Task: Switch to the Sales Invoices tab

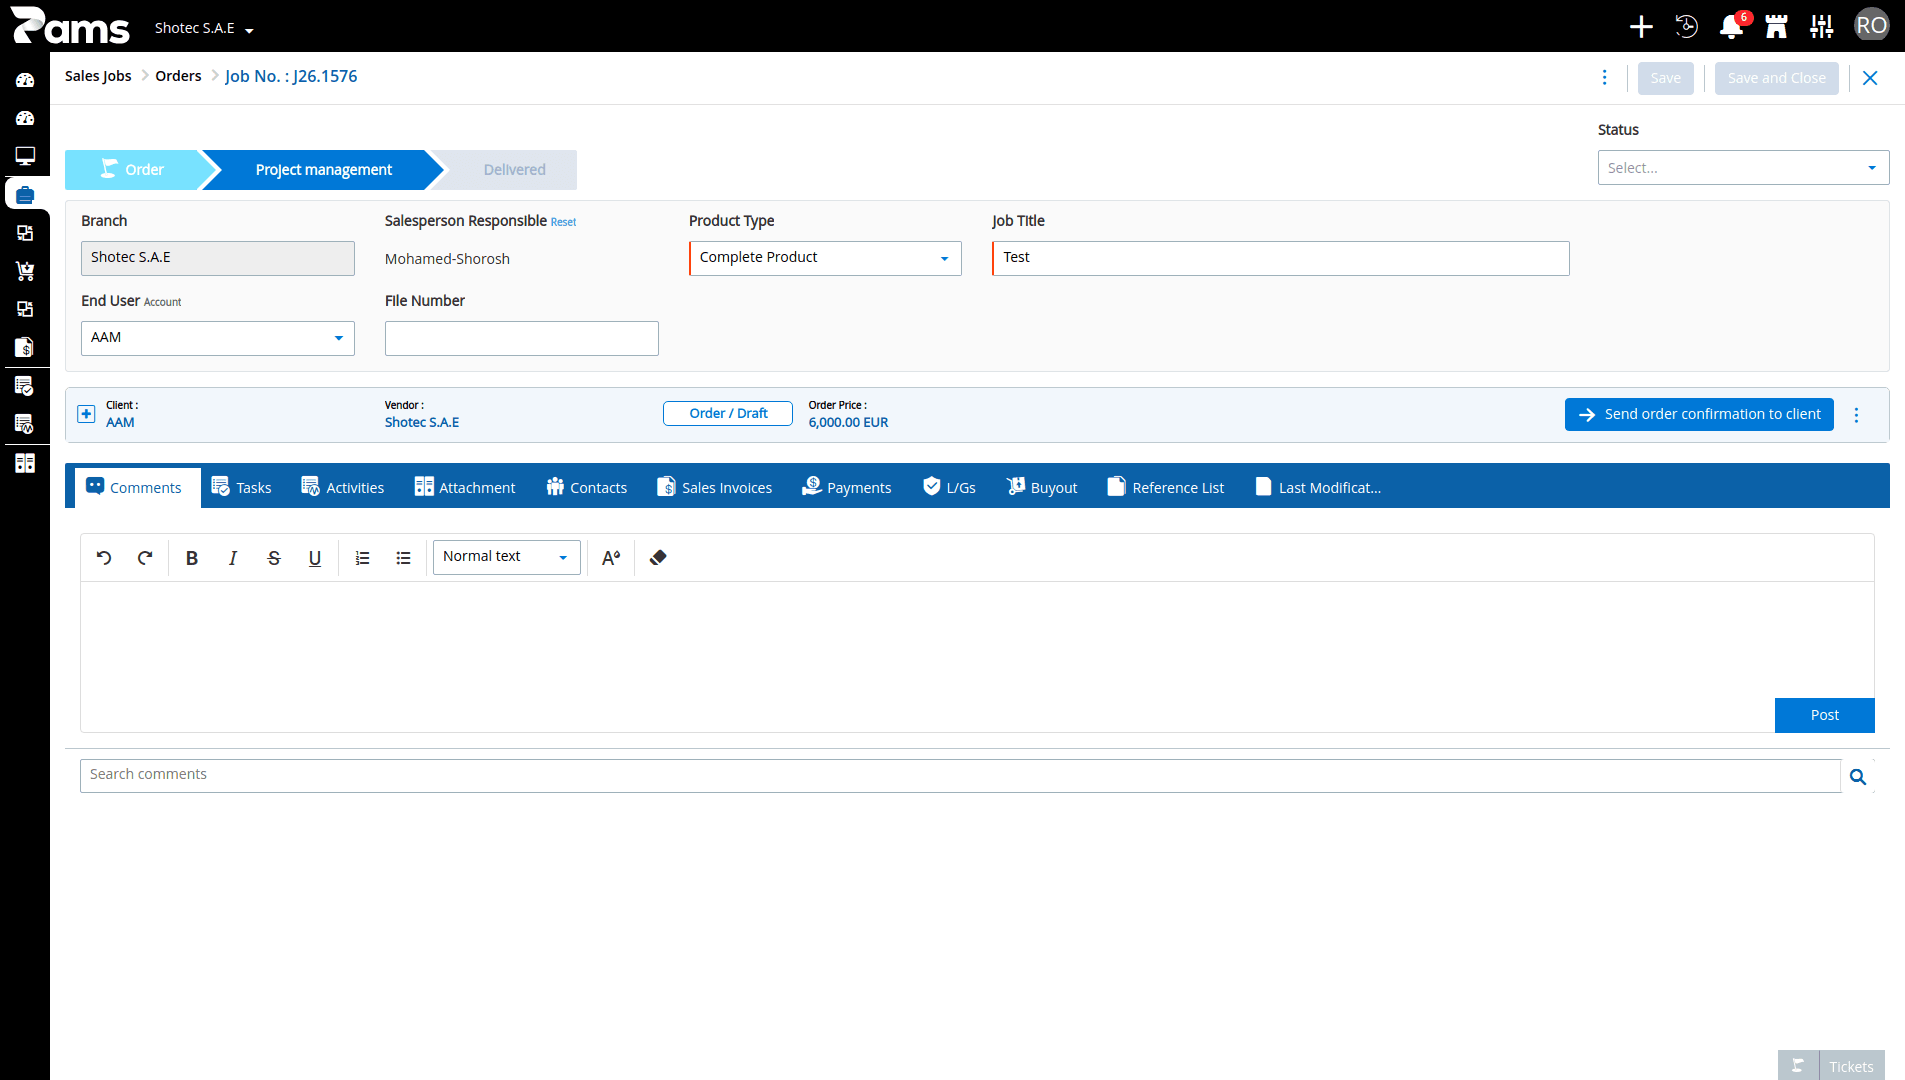Action: coord(715,488)
